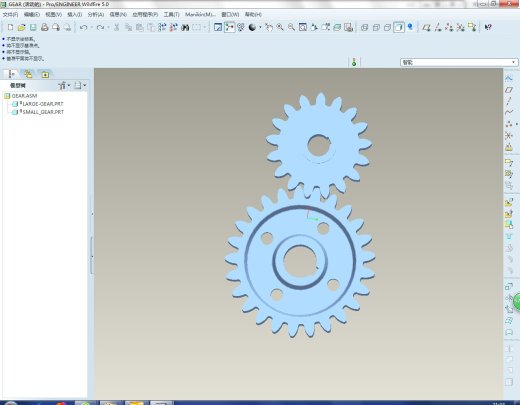This screenshot has height=405, width=520.
Task: Open the layers icon in toolbar
Action: tap(337, 27)
